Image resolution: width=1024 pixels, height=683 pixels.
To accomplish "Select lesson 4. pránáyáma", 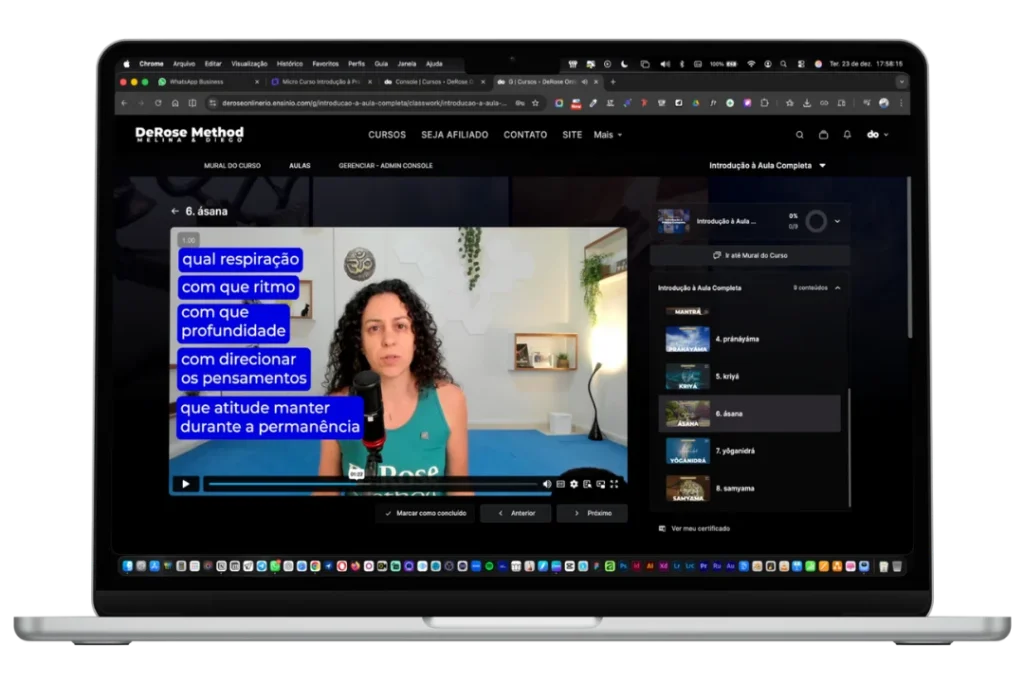I will pos(749,339).
